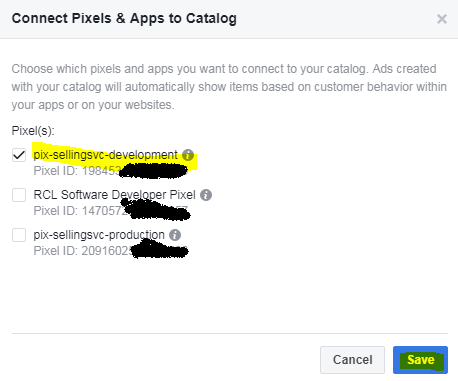Click the catalog description paragraph text
The width and height of the screenshot is (458, 381).
click(x=229, y=87)
